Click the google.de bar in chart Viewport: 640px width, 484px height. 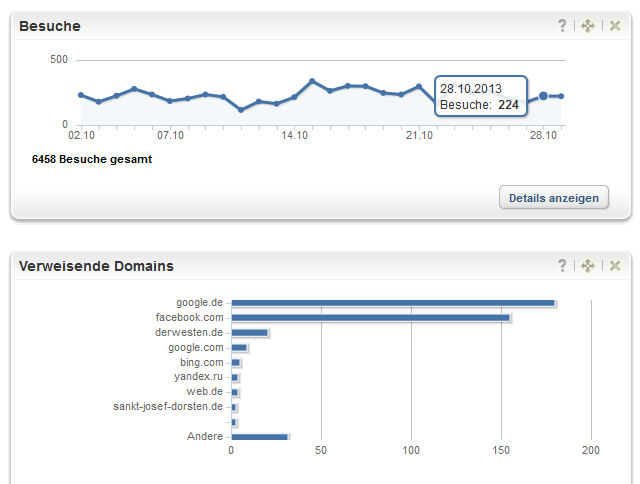(393, 303)
